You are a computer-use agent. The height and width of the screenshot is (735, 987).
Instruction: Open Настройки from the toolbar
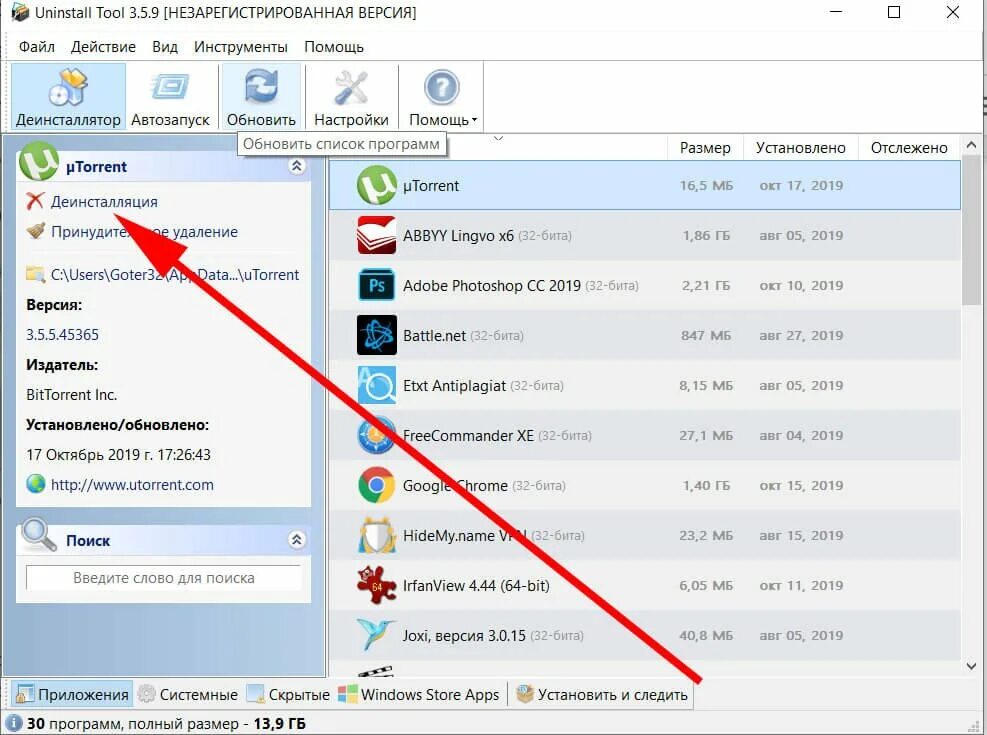pyautogui.click(x=351, y=96)
